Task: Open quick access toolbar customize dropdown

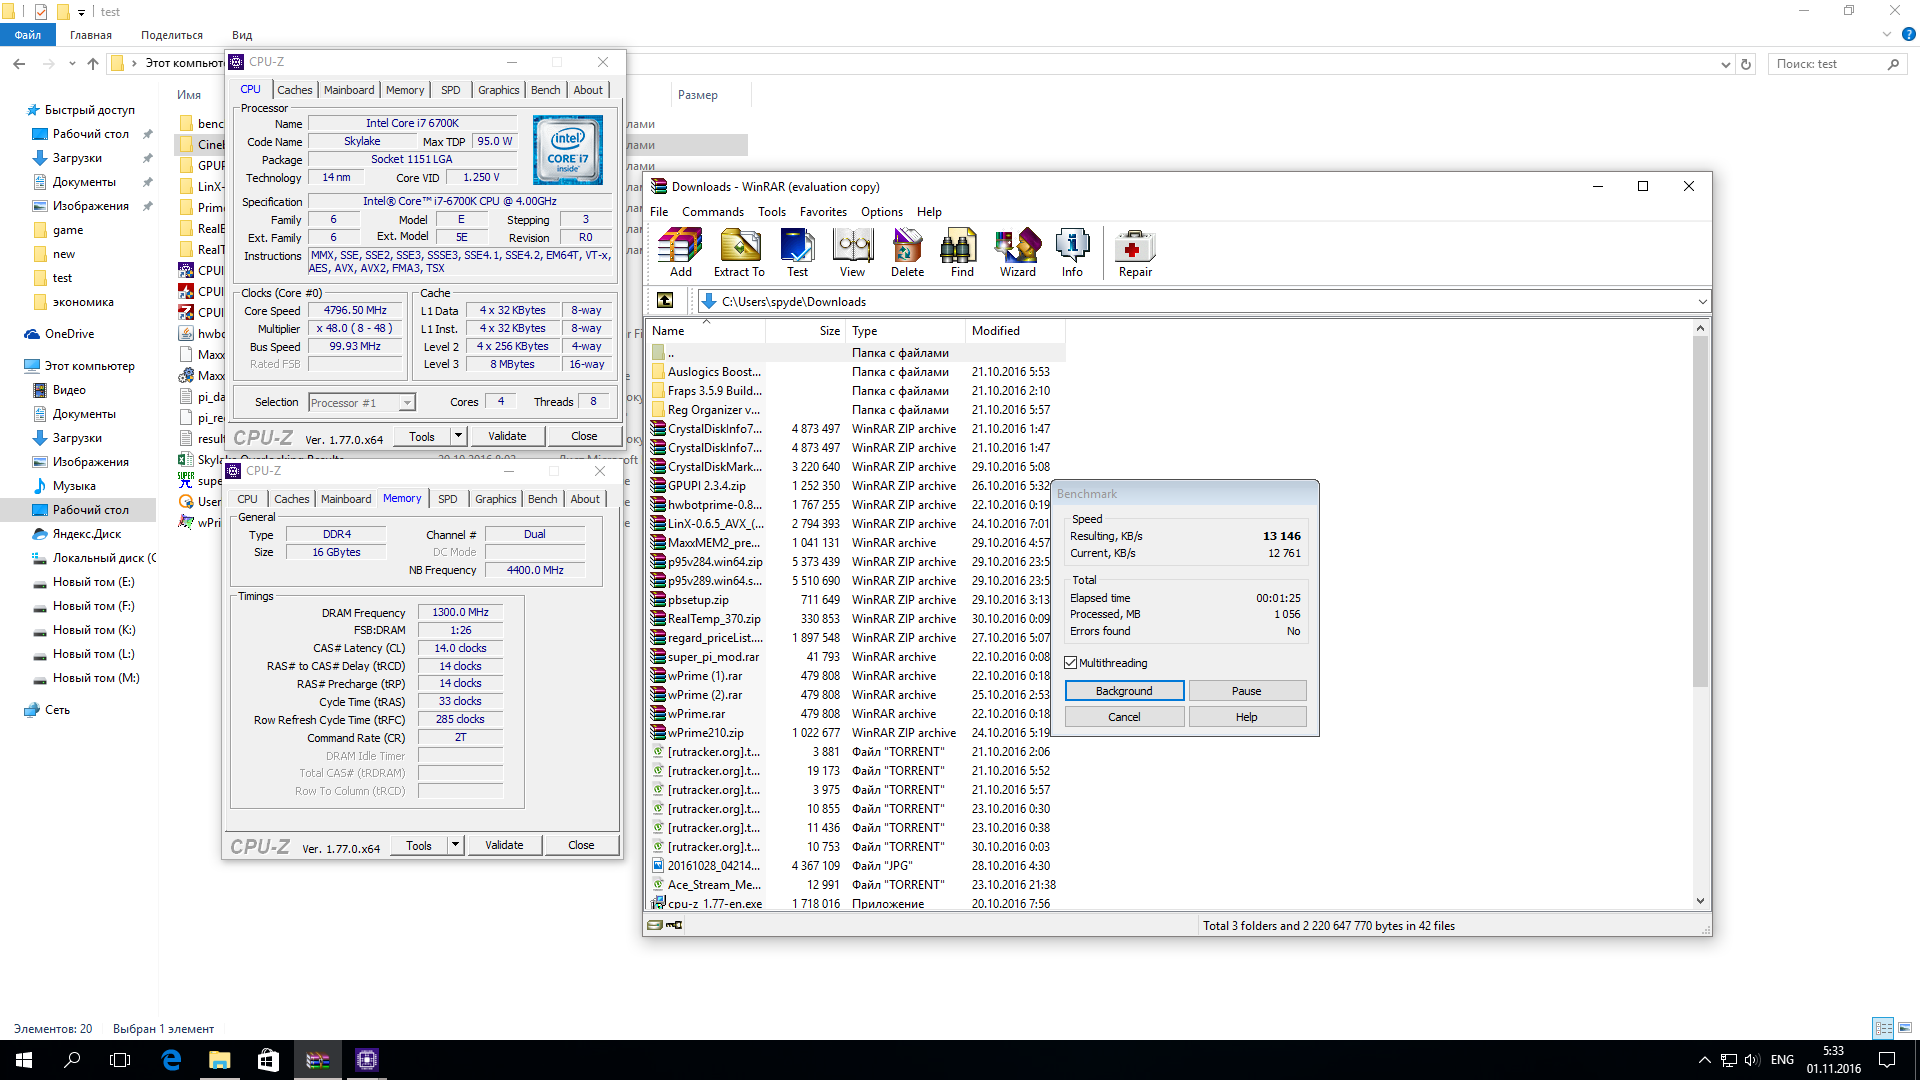Action: click(x=82, y=12)
